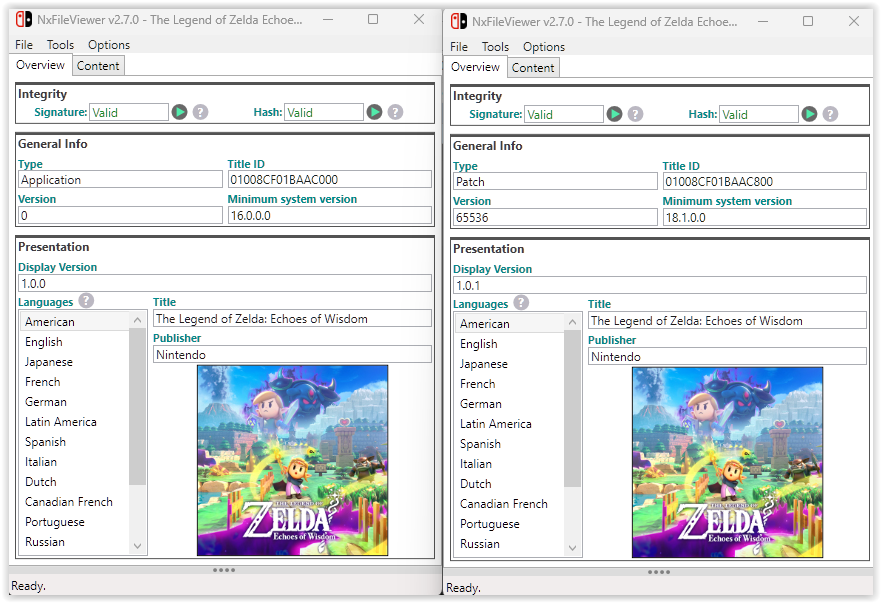Click Title field in right window
This screenshot has width=881, height=603.
point(727,321)
